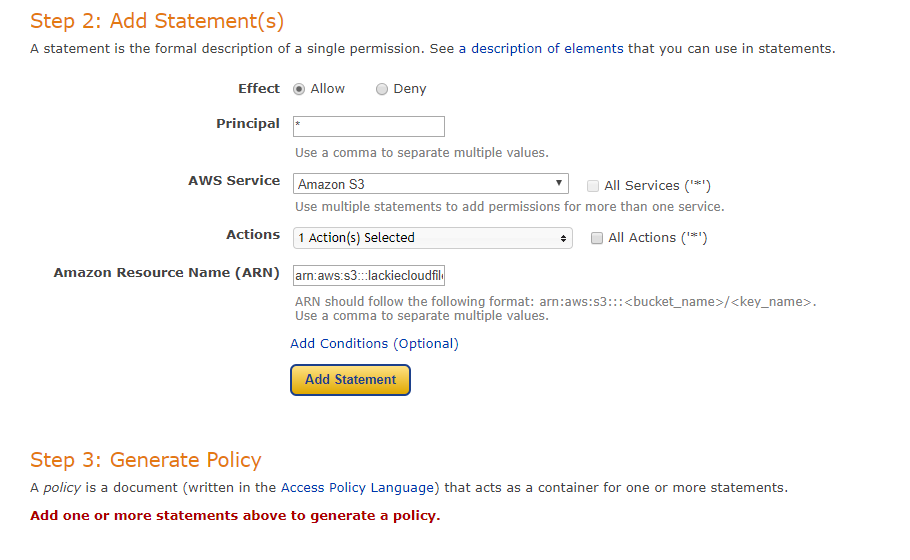Tick the All Services checkbox
The width and height of the screenshot is (910, 560).
tap(593, 185)
